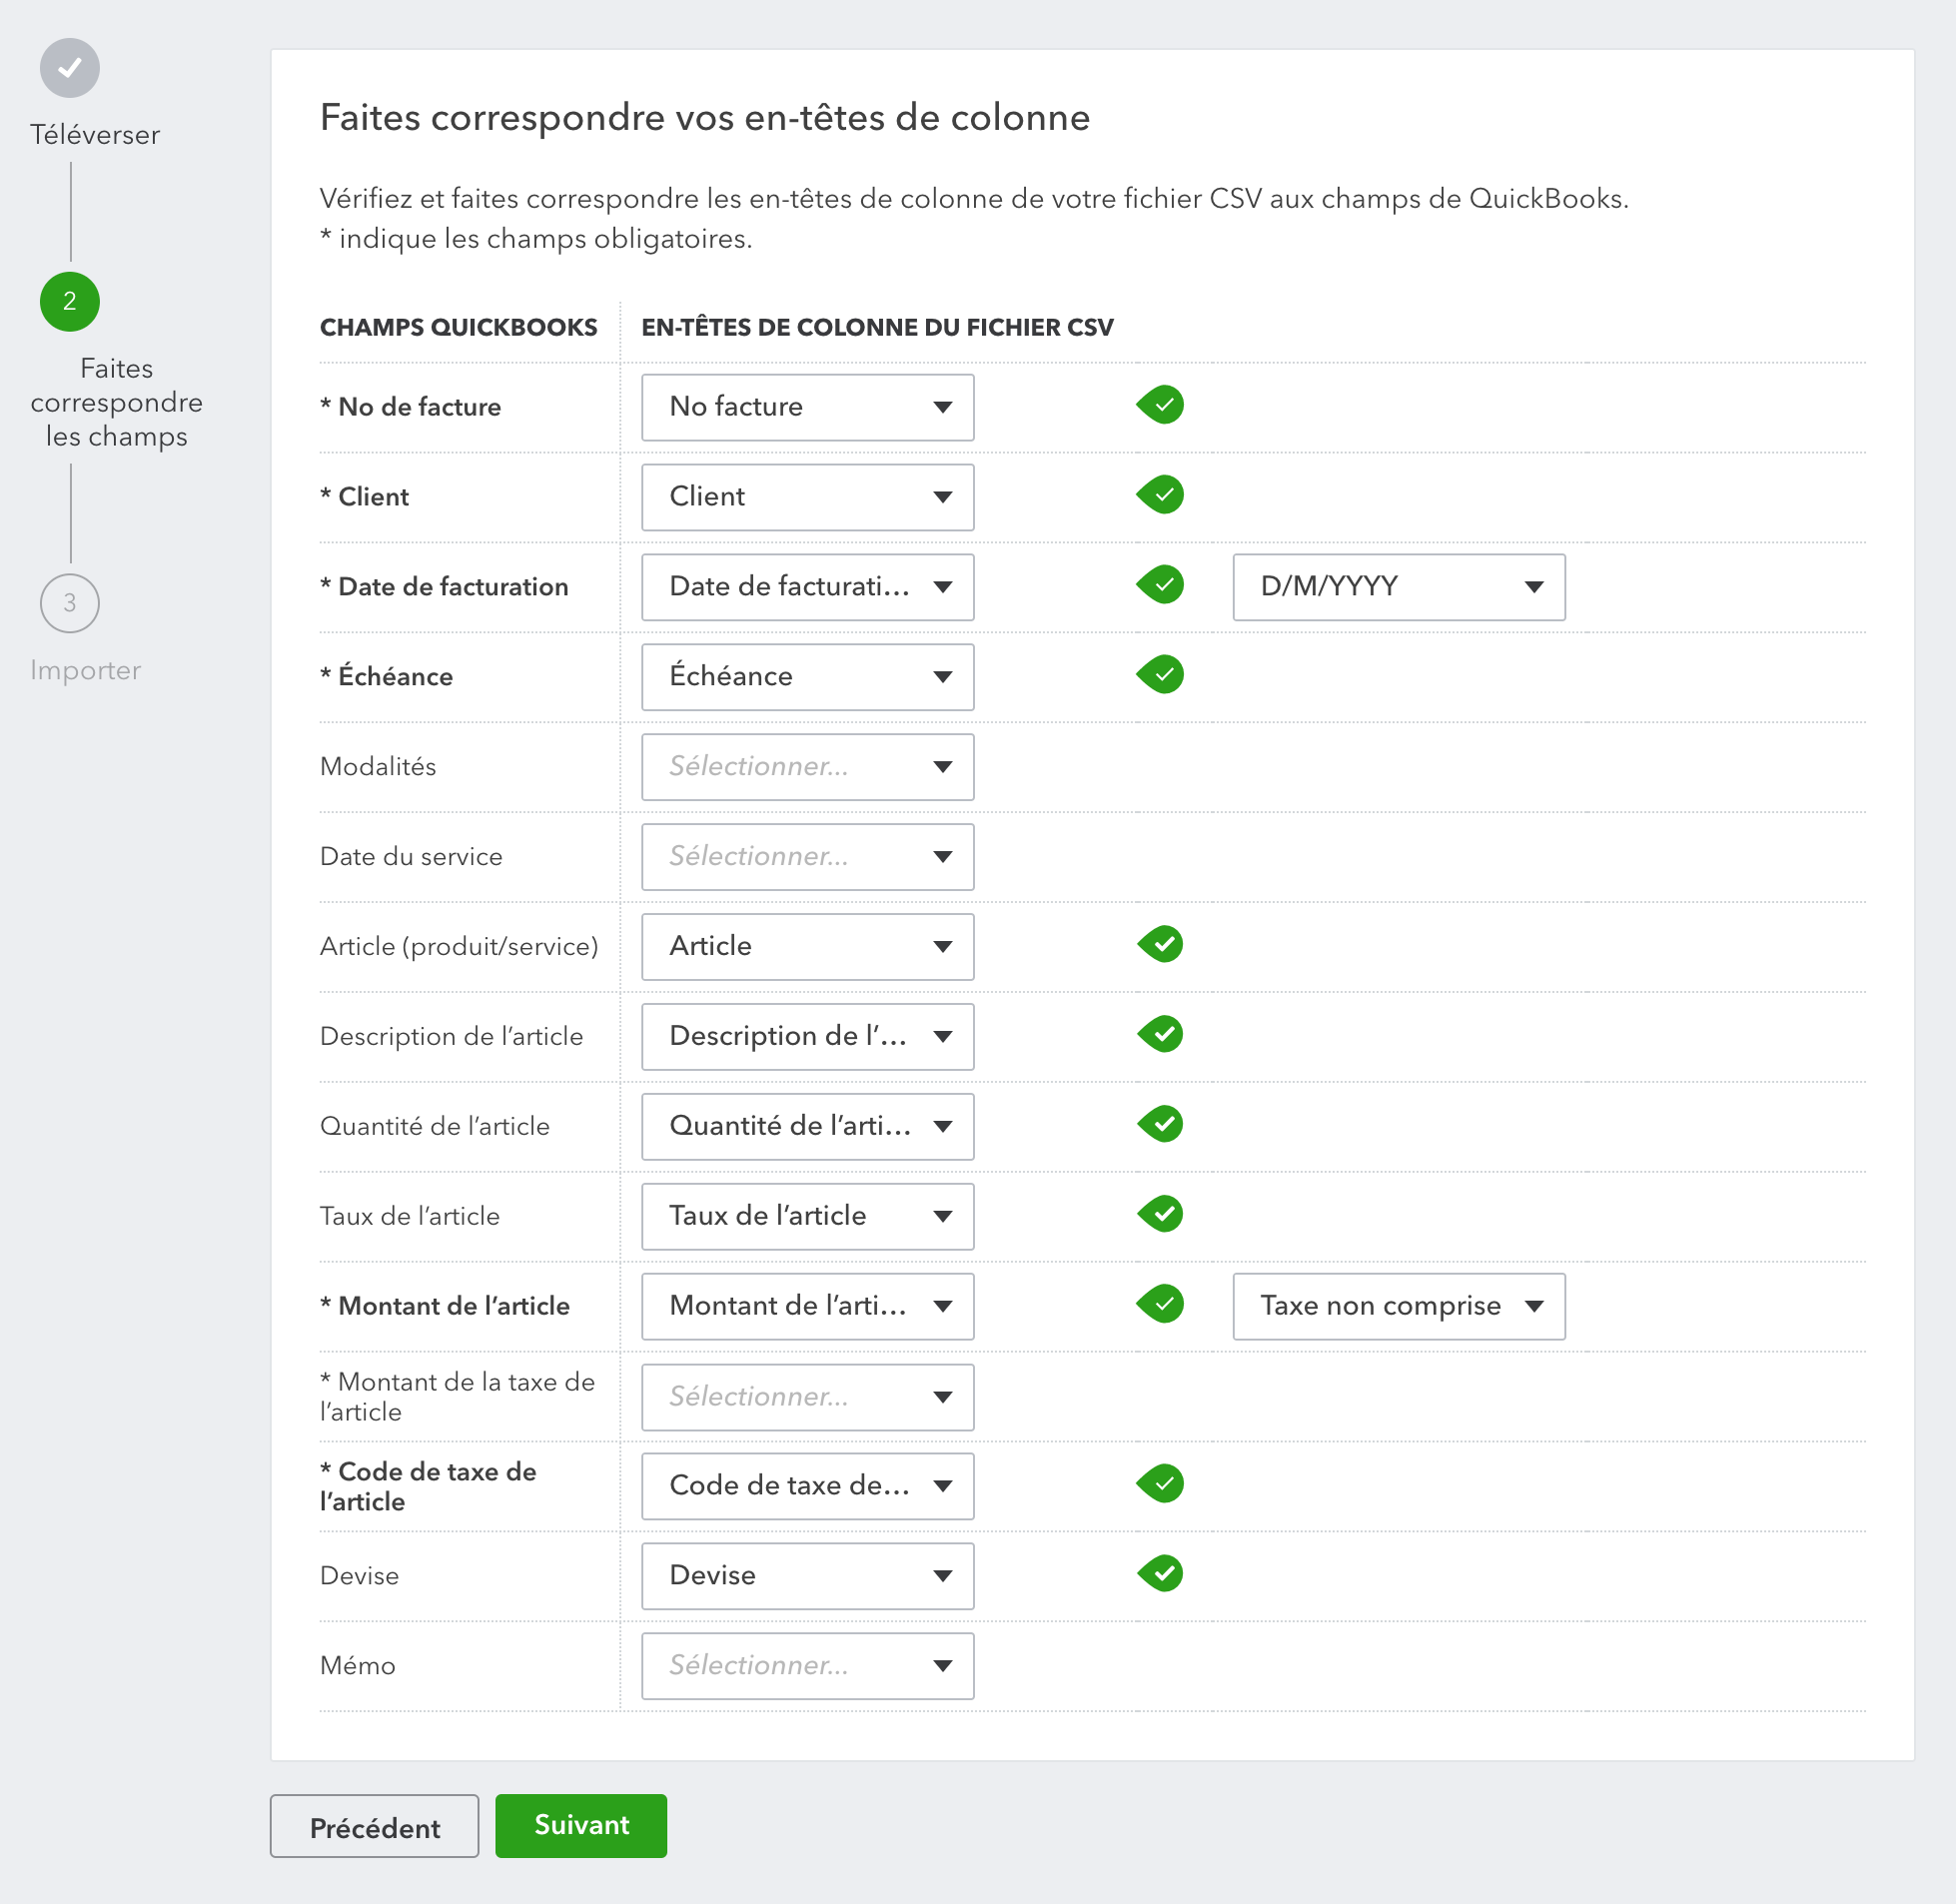
Task: Click green checkmark in Taux de l'article row
Action: 1161,1214
